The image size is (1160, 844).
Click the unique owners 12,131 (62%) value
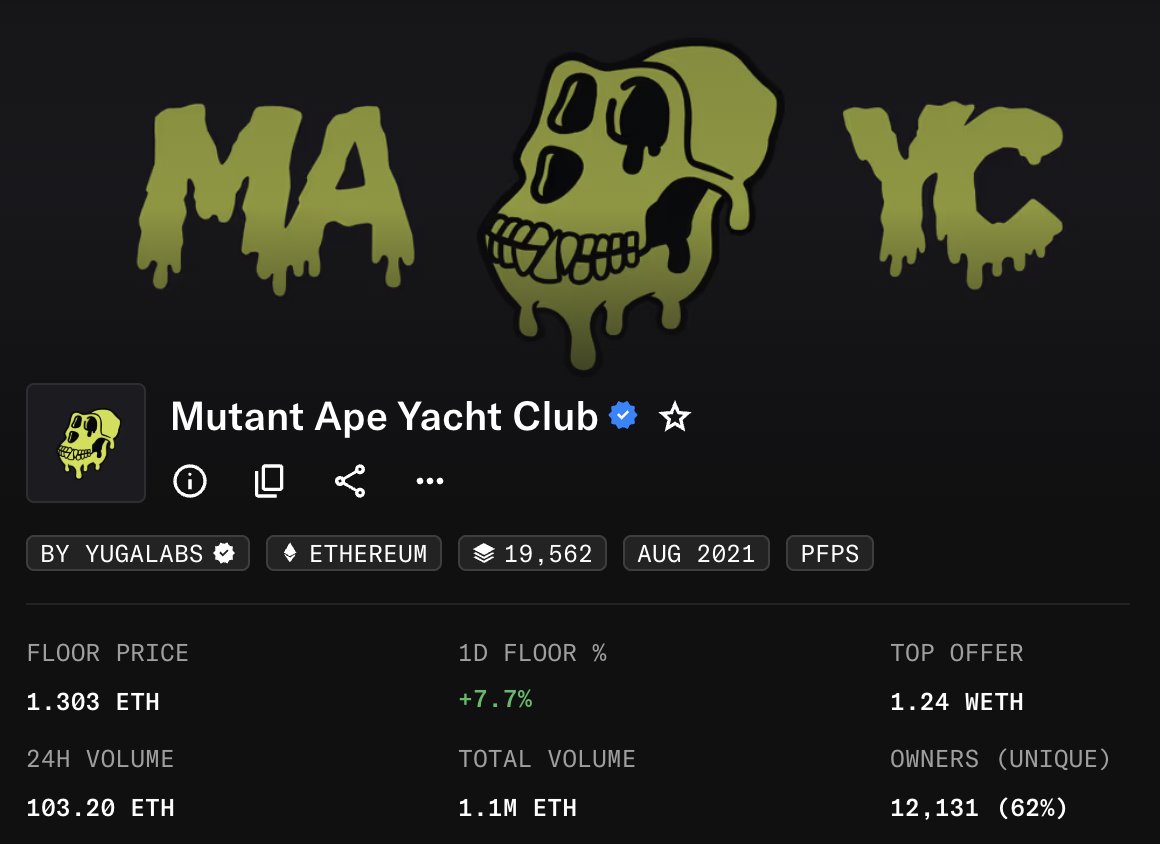click(x=978, y=807)
